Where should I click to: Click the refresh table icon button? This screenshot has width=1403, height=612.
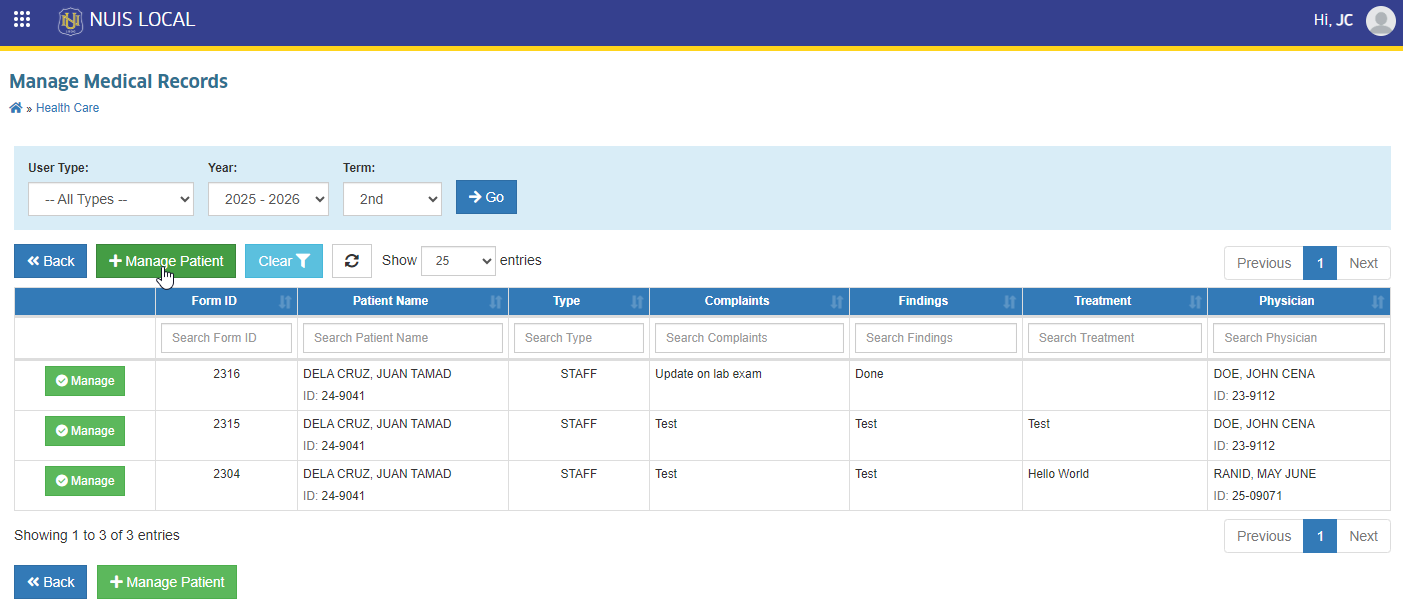click(352, 261)
